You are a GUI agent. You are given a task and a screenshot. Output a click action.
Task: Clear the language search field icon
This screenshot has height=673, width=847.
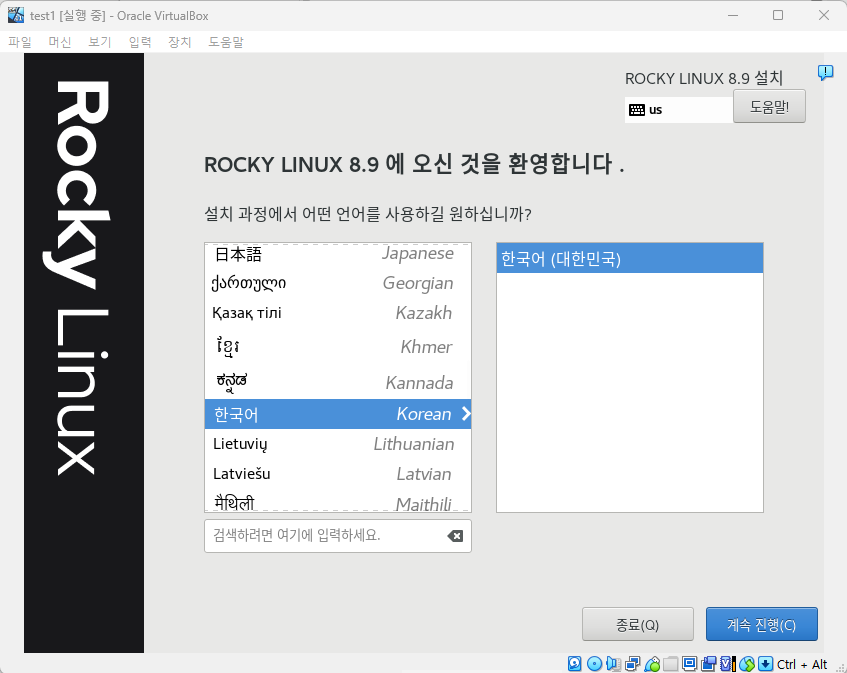pyautogui.click(x=455, y=536)
